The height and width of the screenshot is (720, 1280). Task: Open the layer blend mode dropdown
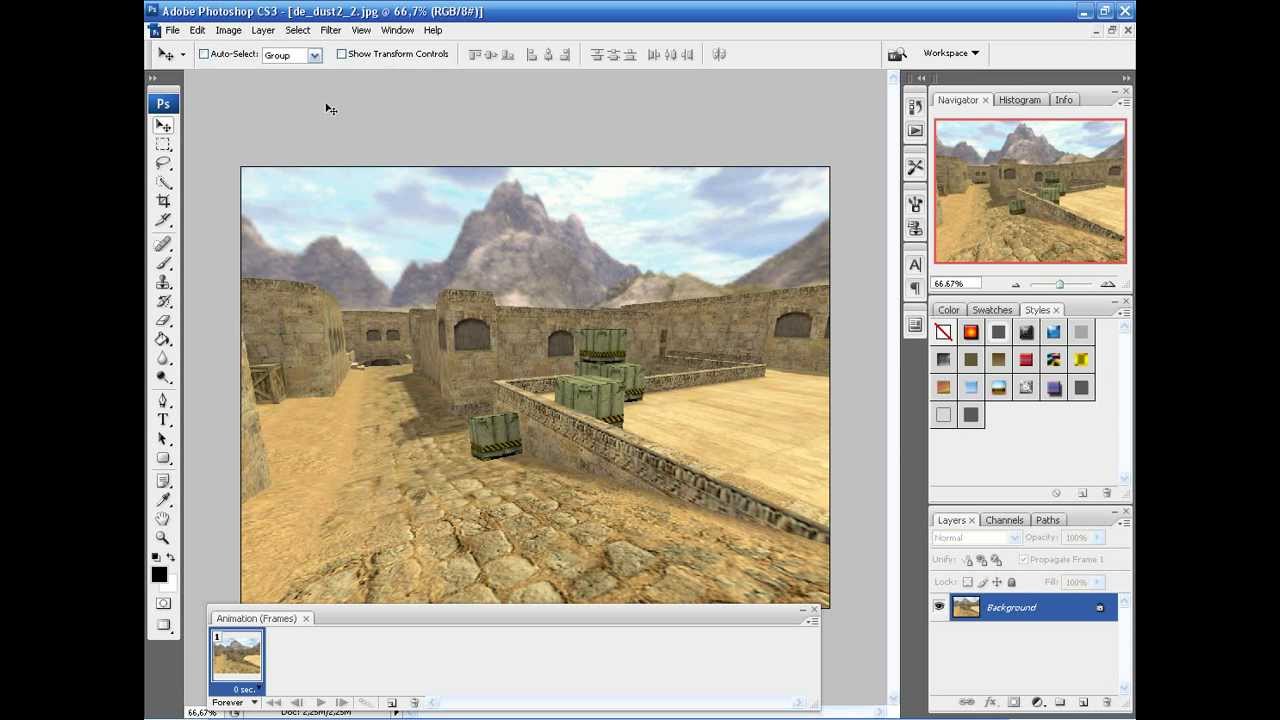click(976, 538)
